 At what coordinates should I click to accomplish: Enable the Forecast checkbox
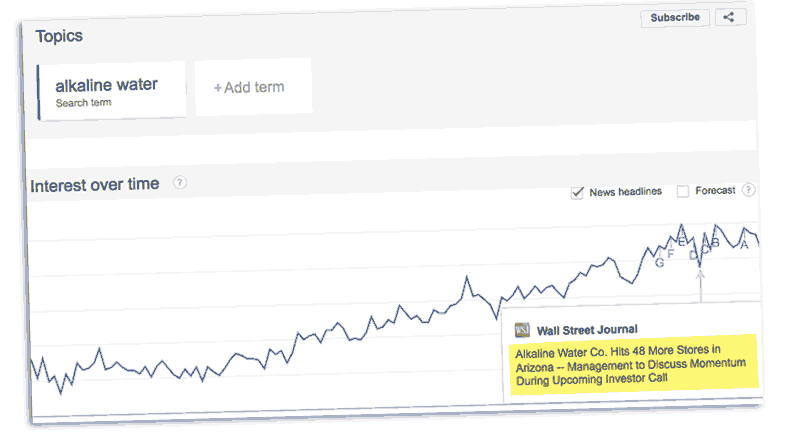tap(683, 191)
